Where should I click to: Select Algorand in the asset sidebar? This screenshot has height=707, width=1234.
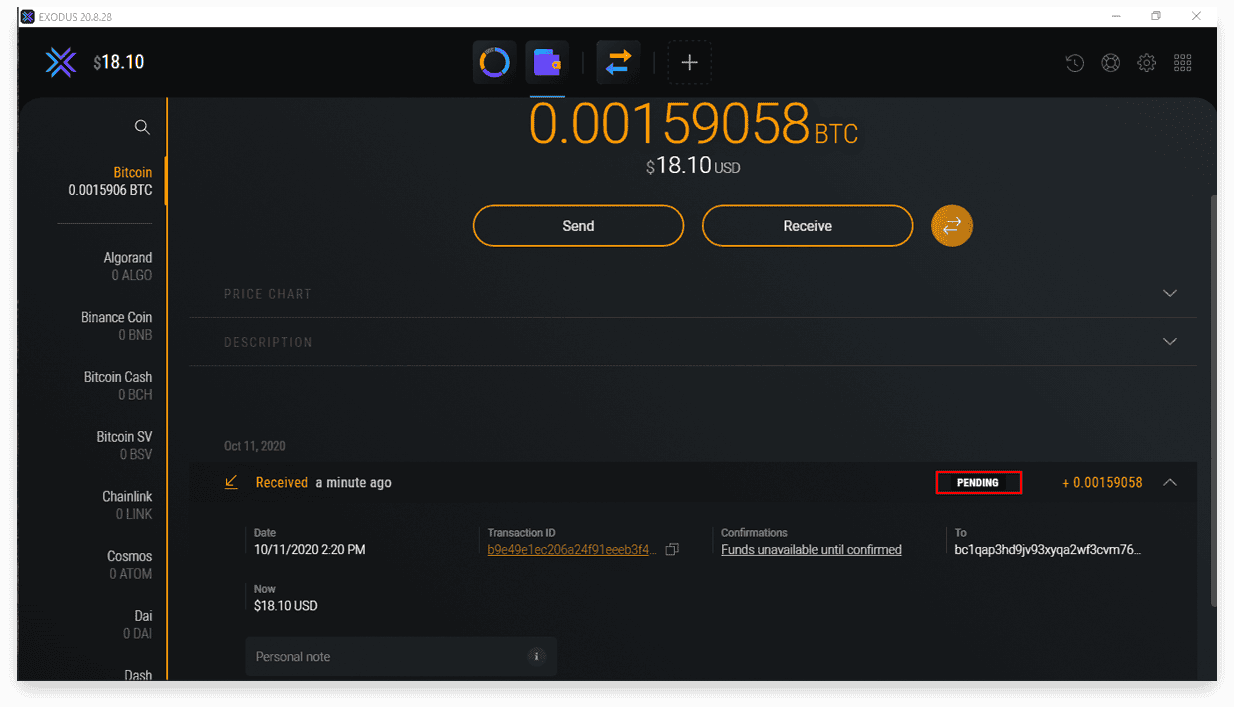pyautogui.click(x=128, y=266)
